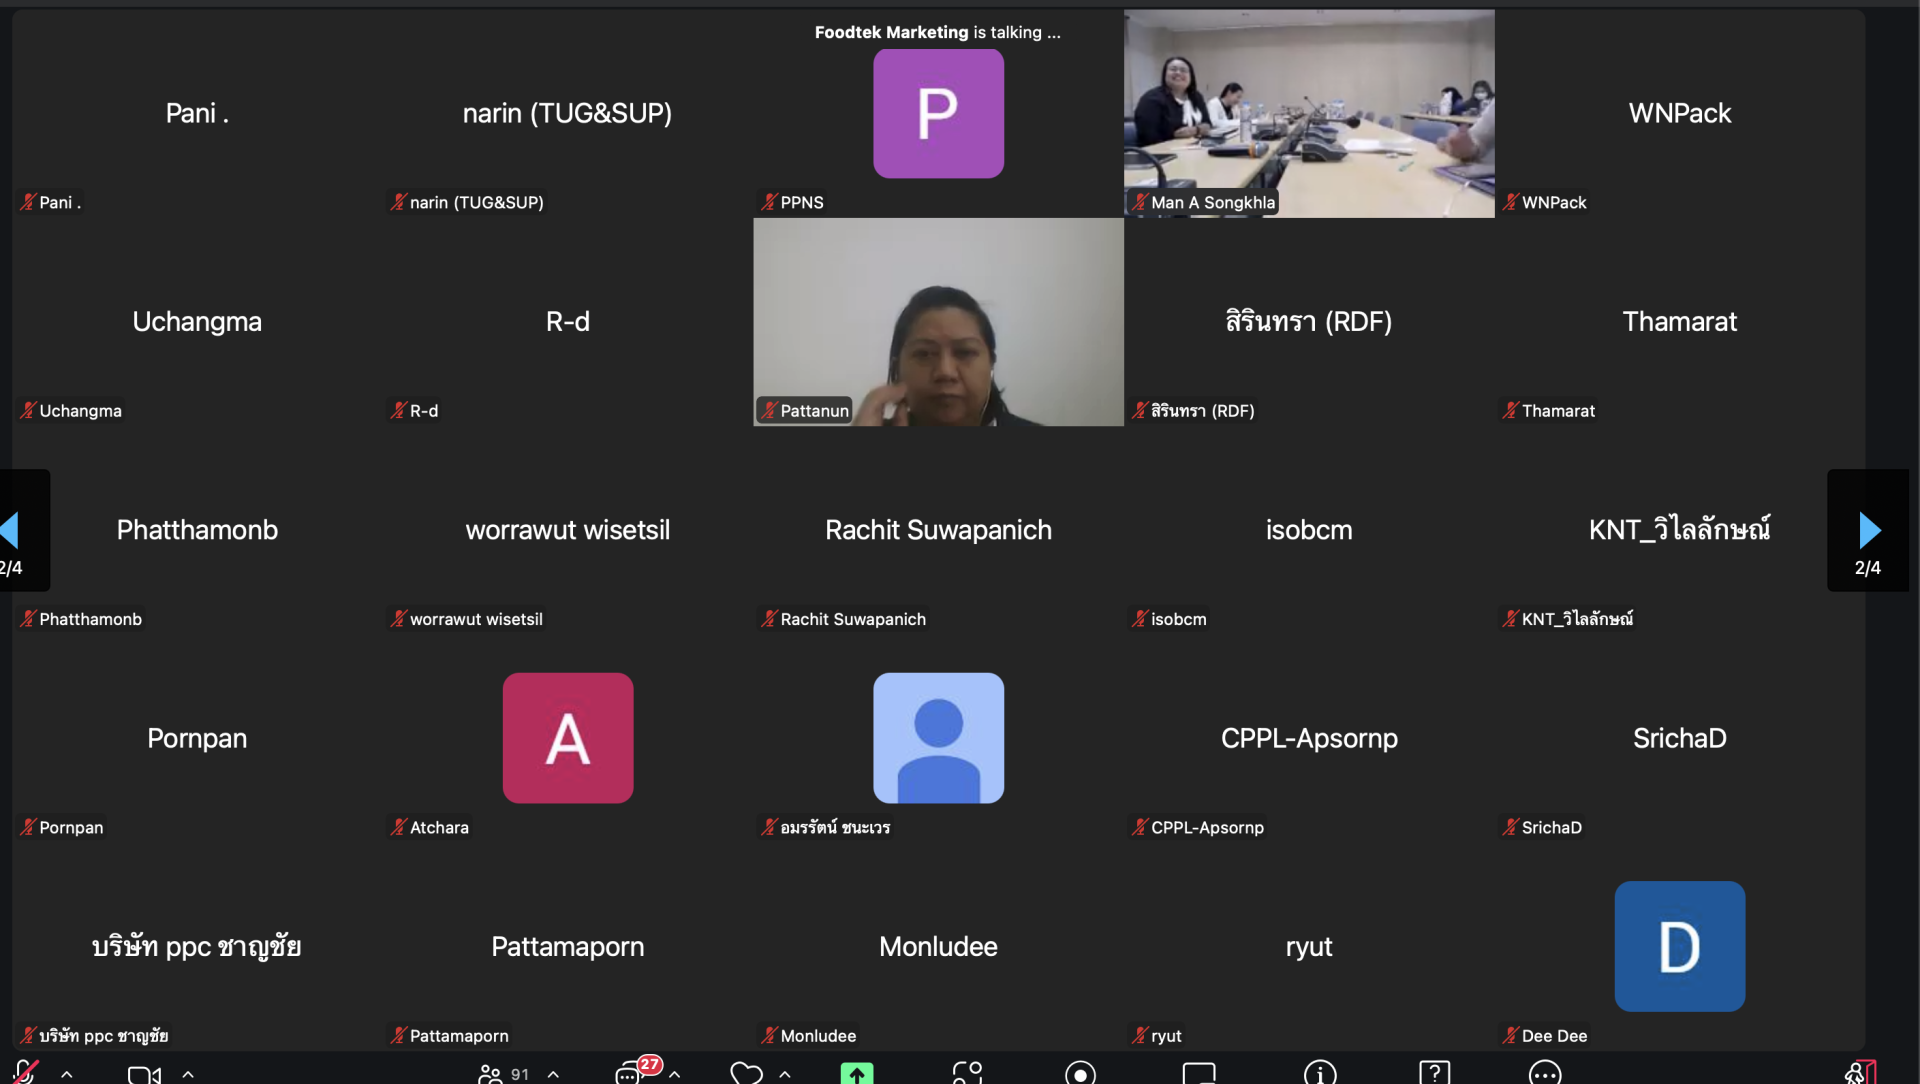Viewport: 1920px width, 1084px height.
Task: Click the leave meeting icon
Action: pyautogui.click(x=1860, y=1075)
